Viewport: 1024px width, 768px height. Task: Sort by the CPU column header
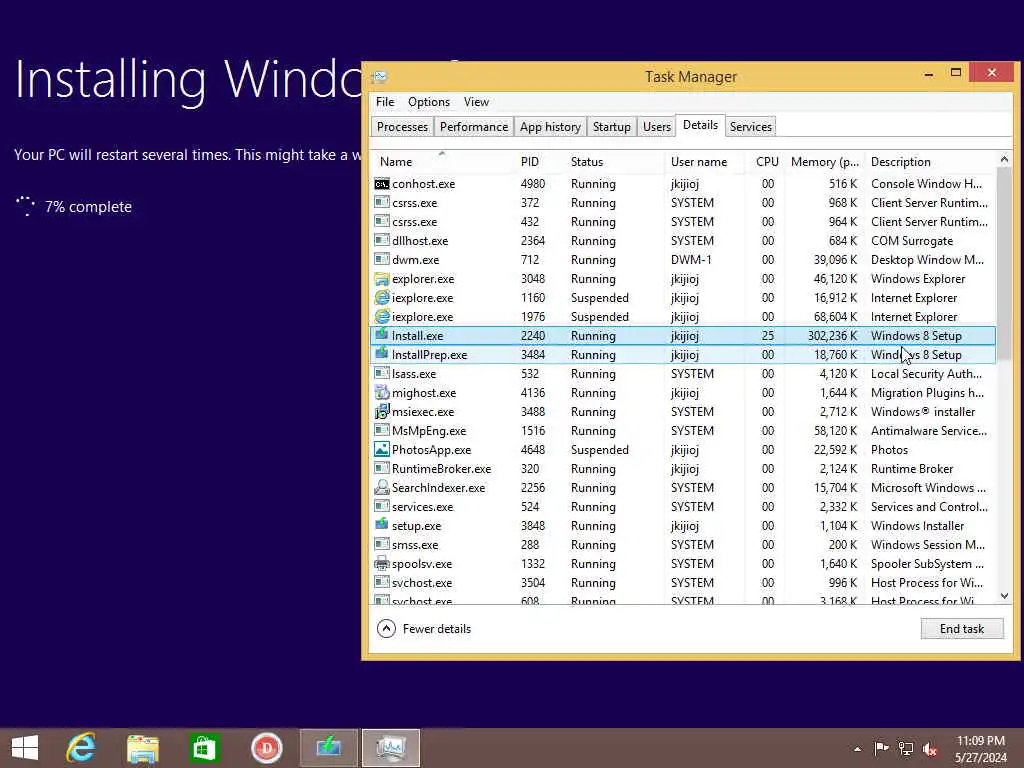coord(765,161)
